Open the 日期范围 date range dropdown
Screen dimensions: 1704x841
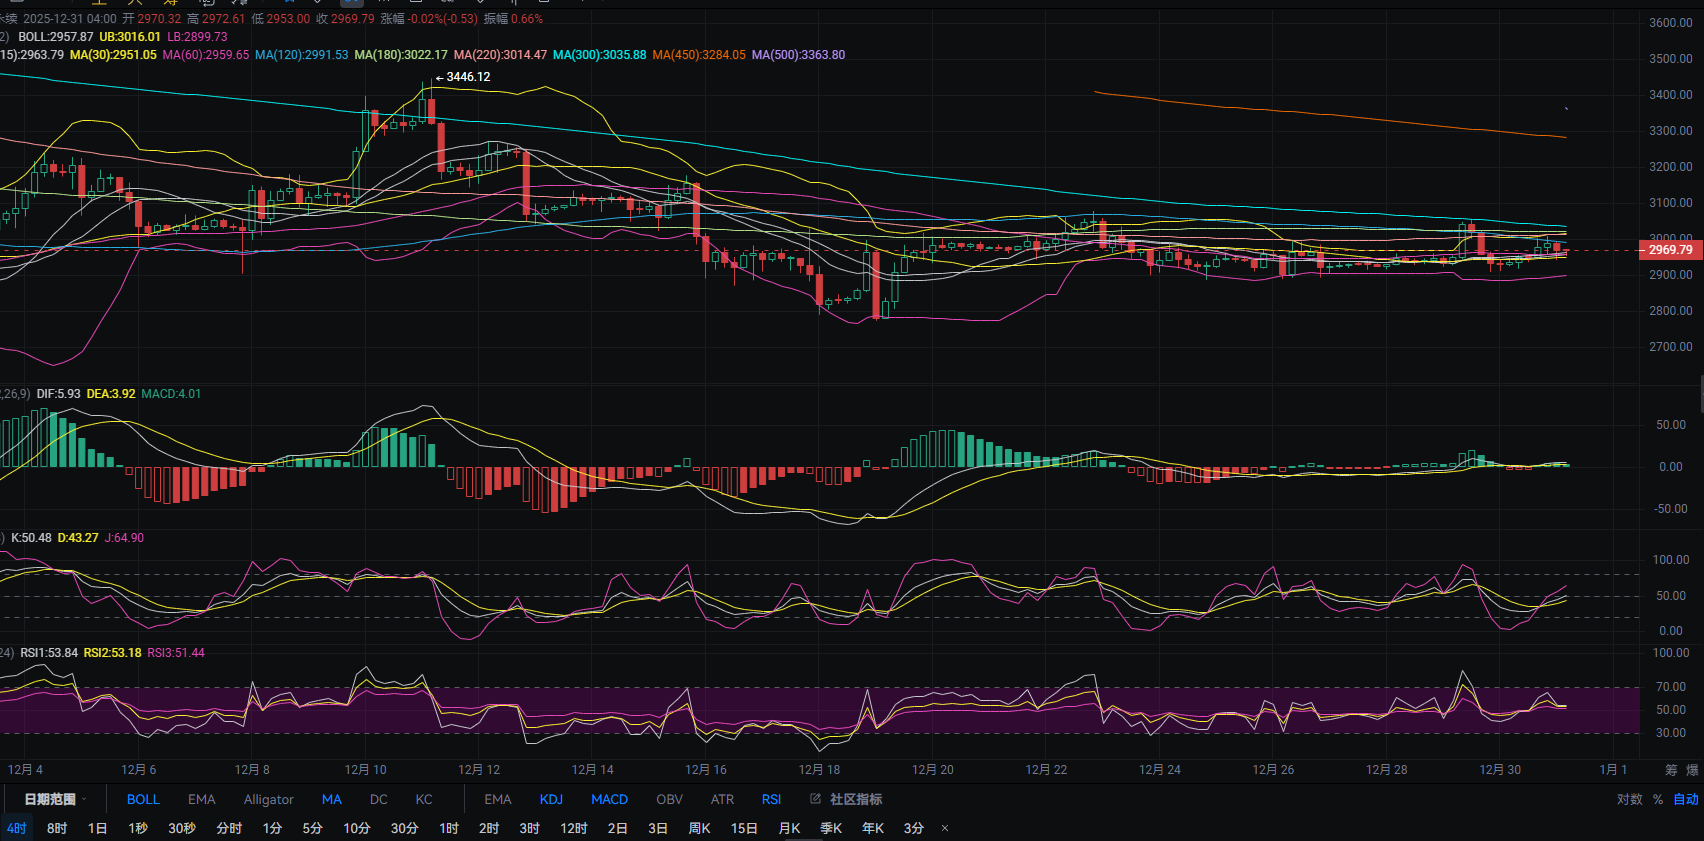(x=55, y=799)
